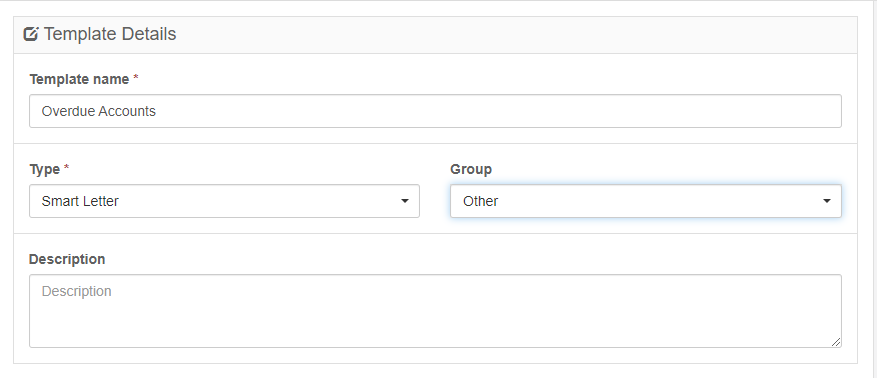Viewport: 877px width, 378px height.
Task: Click the Group dropdown caret arrow
Action: click(x=827, y=201)
